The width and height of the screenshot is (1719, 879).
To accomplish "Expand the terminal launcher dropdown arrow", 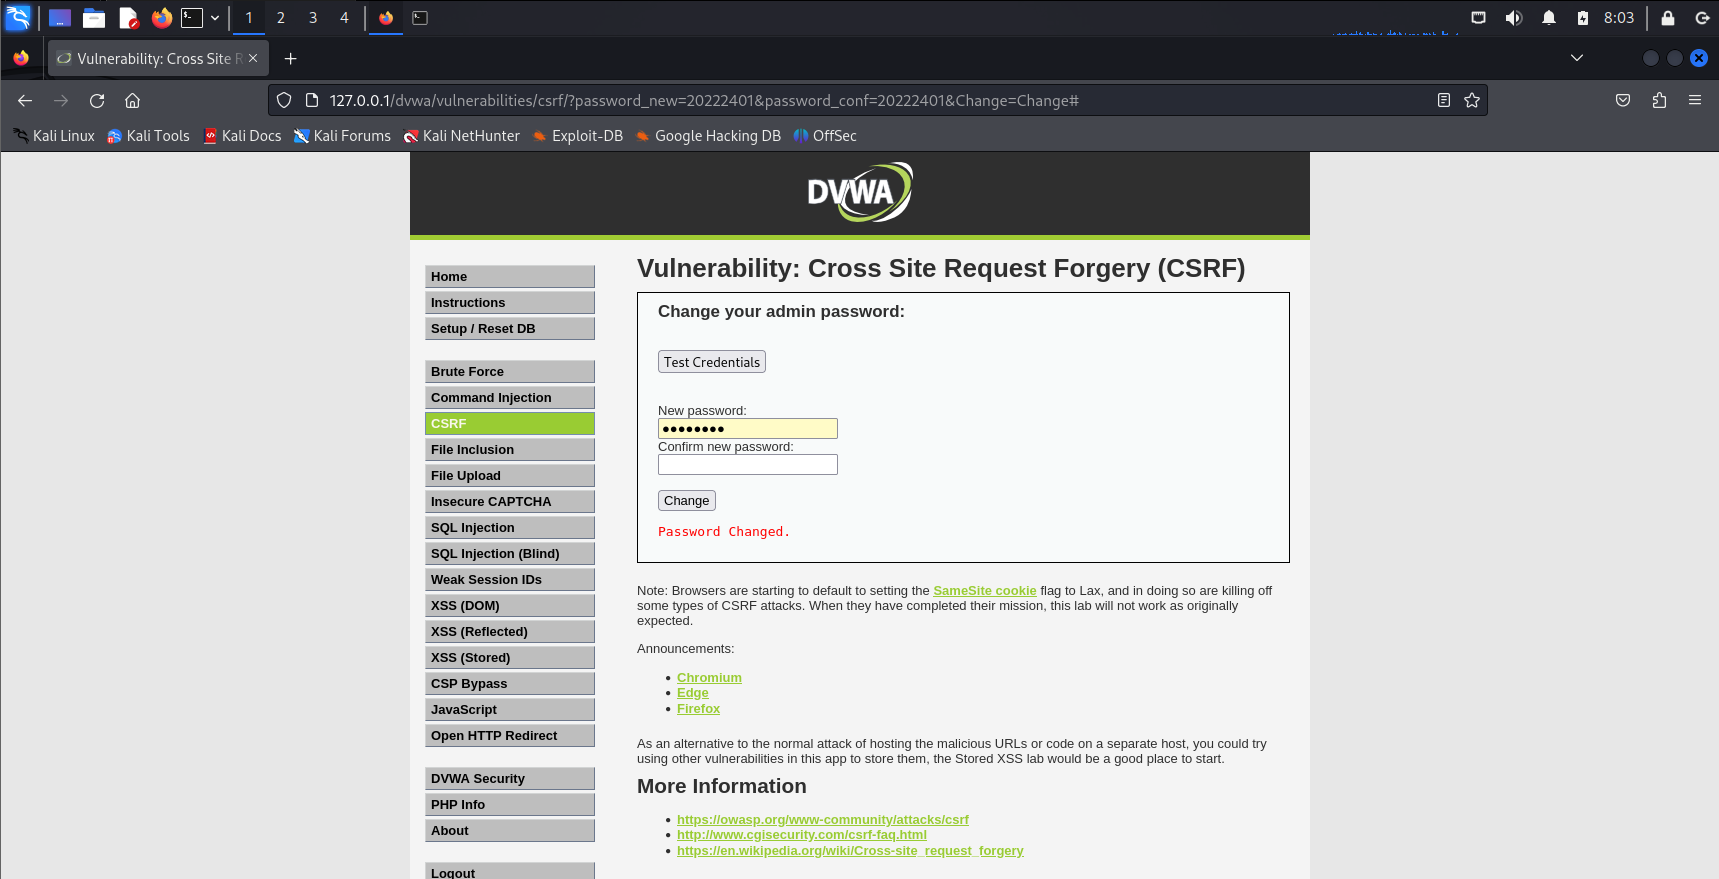I will (215, 18).
